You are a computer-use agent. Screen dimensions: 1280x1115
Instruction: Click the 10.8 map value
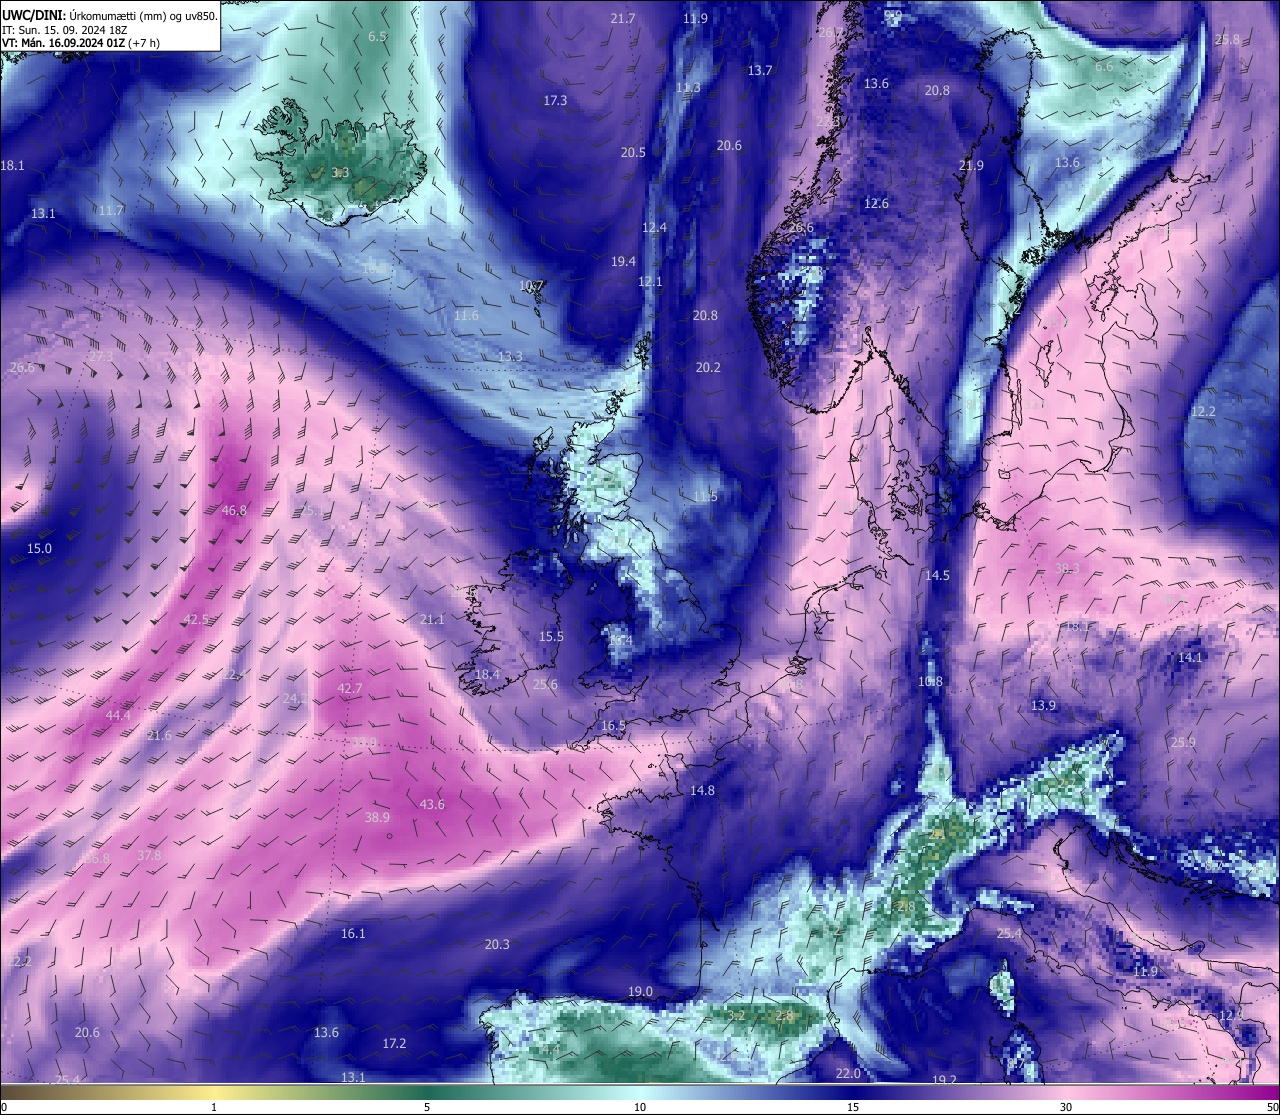(x=930, y=681)
